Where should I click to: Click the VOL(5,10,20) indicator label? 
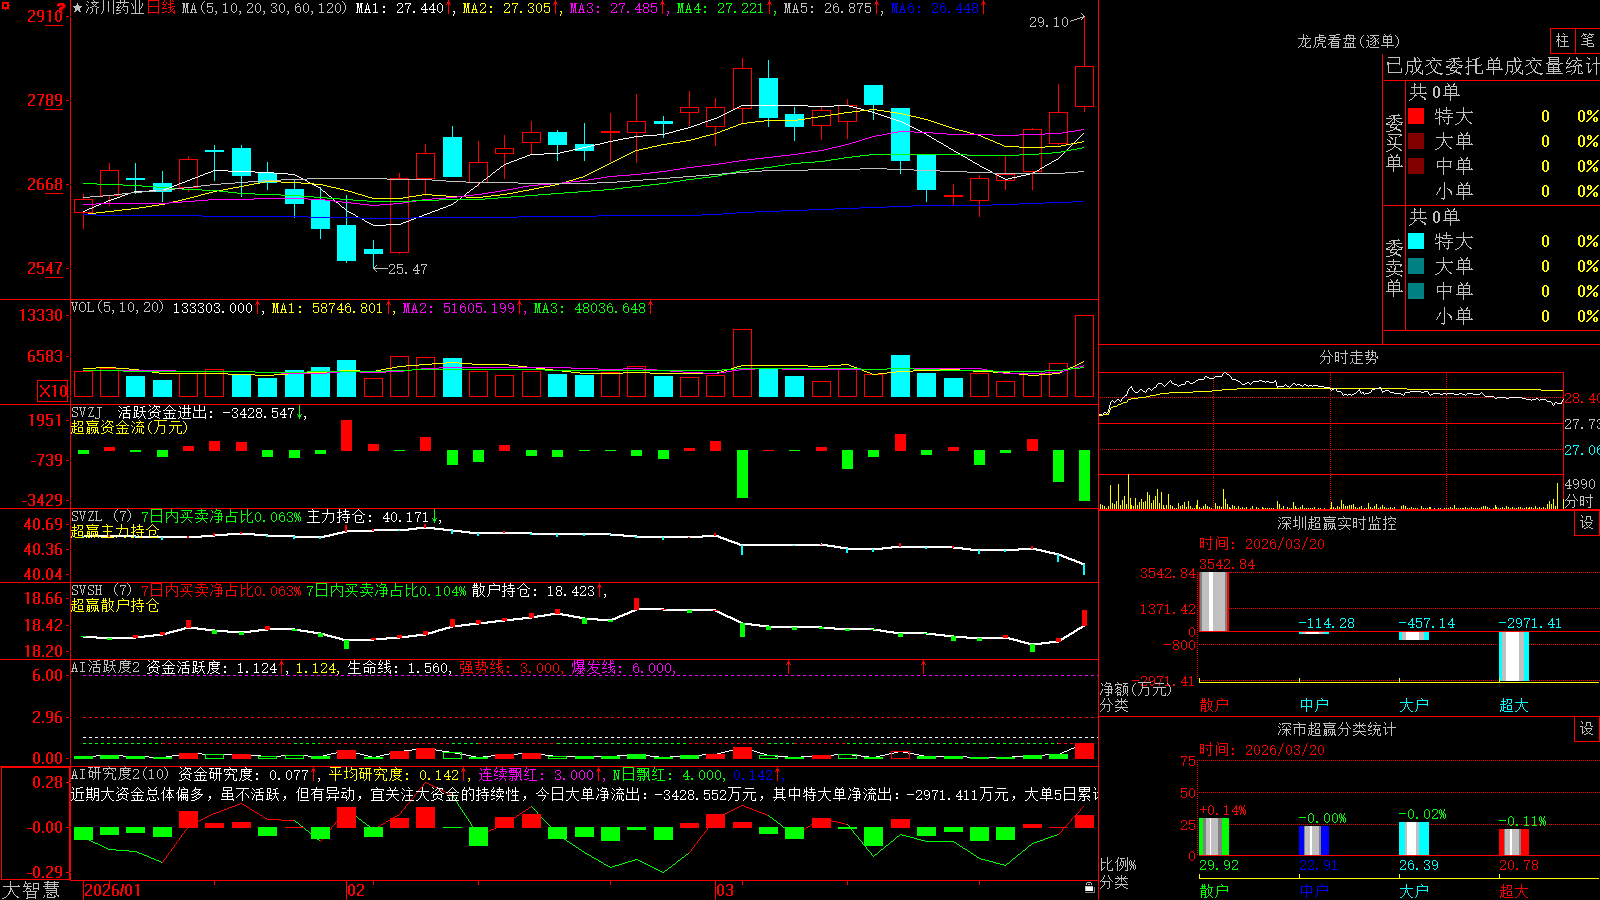click(x=117, y=308)
